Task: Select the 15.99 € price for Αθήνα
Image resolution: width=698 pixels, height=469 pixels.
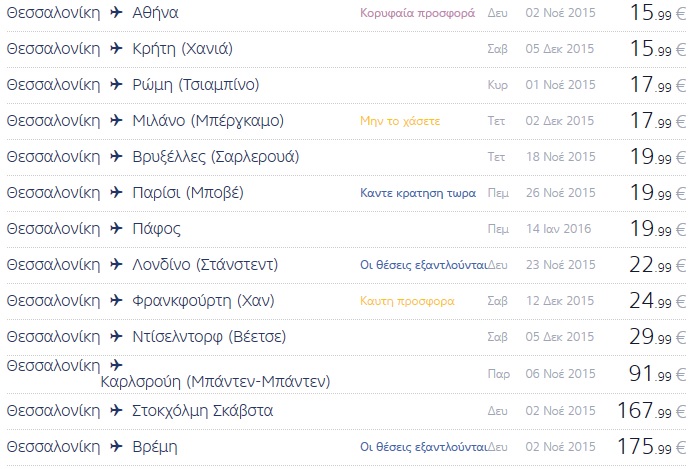Action: click(658, 13)
